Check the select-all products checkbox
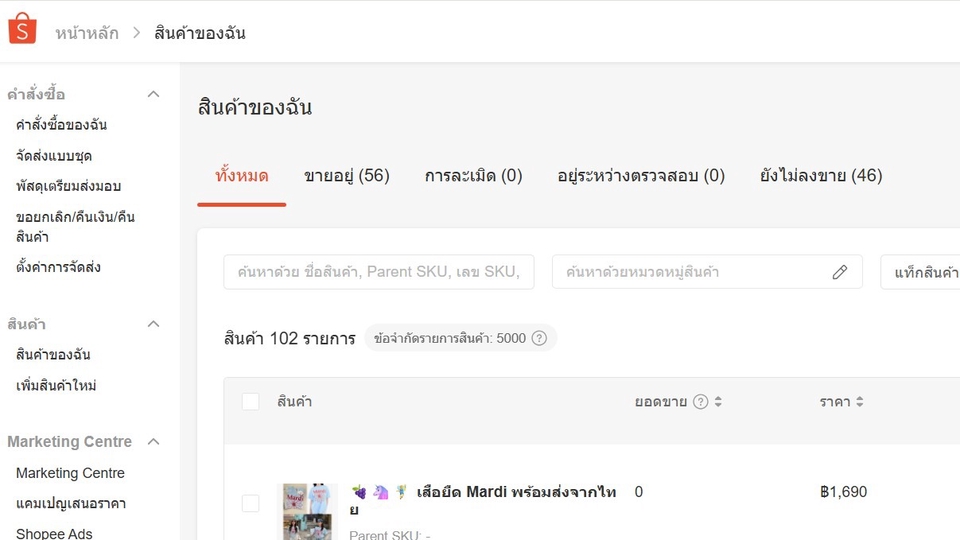Image resolution: width=960 pixels, height=540 pixels. coord(250,402)
